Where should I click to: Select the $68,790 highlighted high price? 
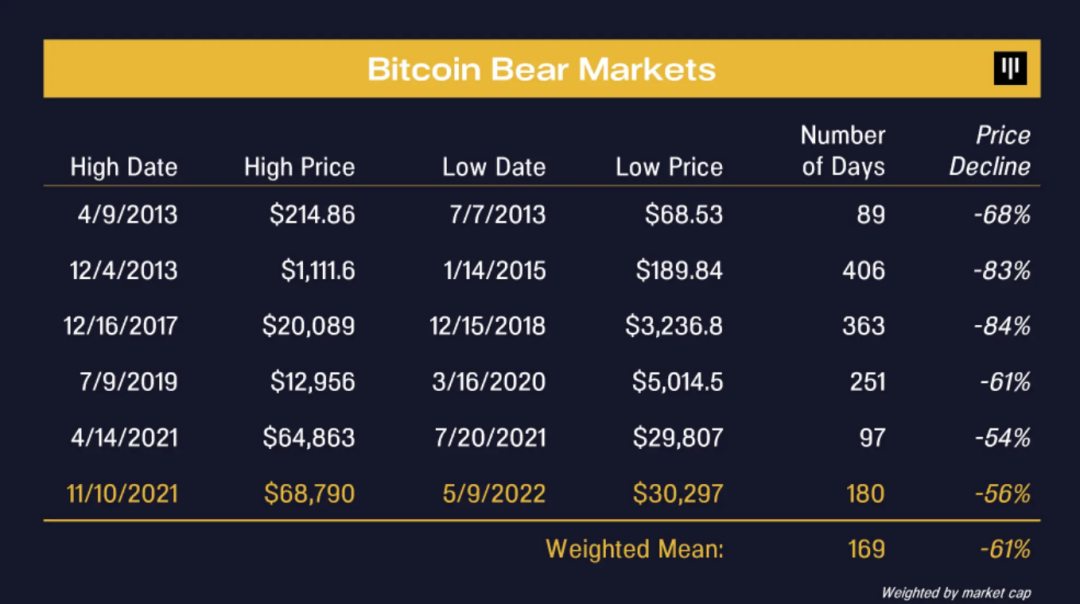(309, 494)
